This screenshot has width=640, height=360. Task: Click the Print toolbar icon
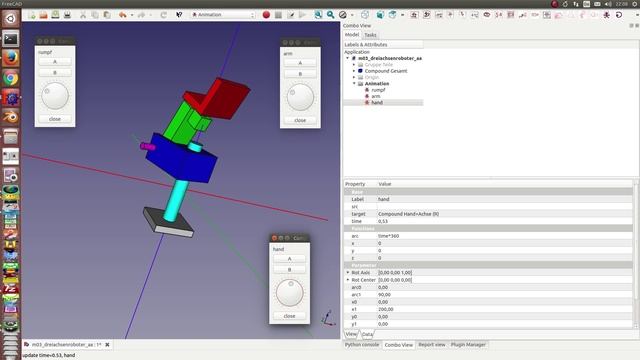click(x=67, y=15)
